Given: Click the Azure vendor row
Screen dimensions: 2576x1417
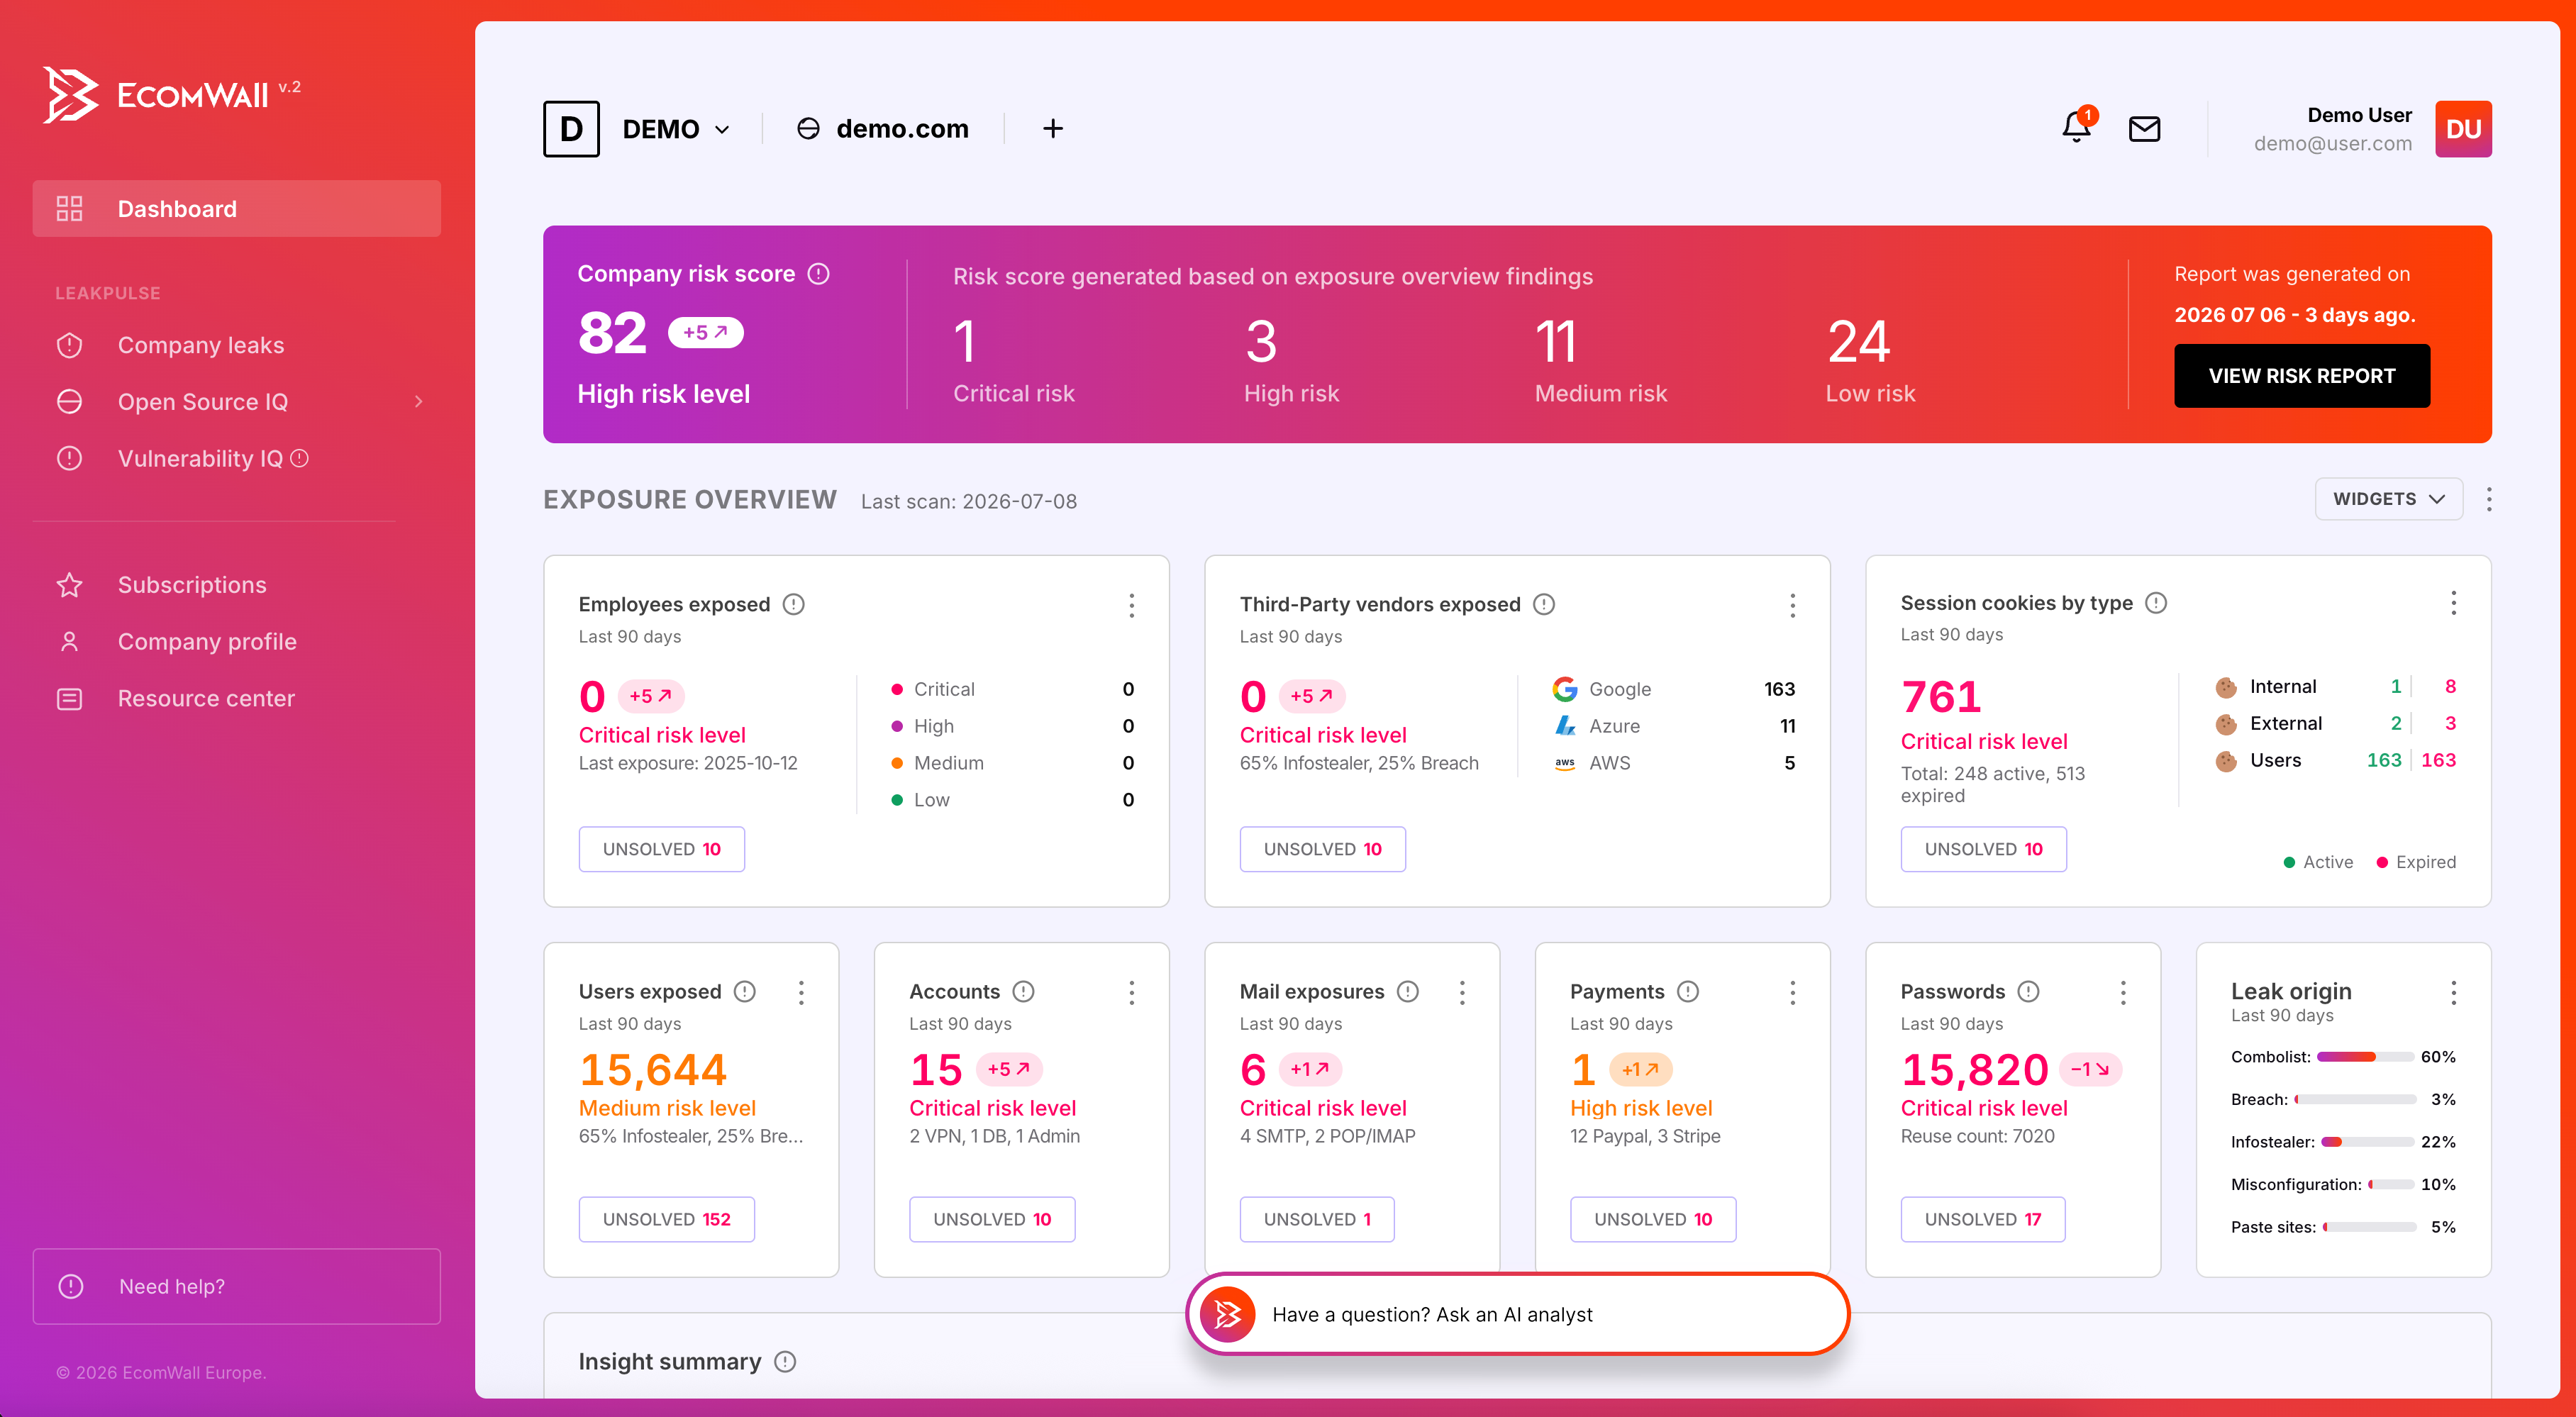Looking at the screenshot, I should point(1673,726).
